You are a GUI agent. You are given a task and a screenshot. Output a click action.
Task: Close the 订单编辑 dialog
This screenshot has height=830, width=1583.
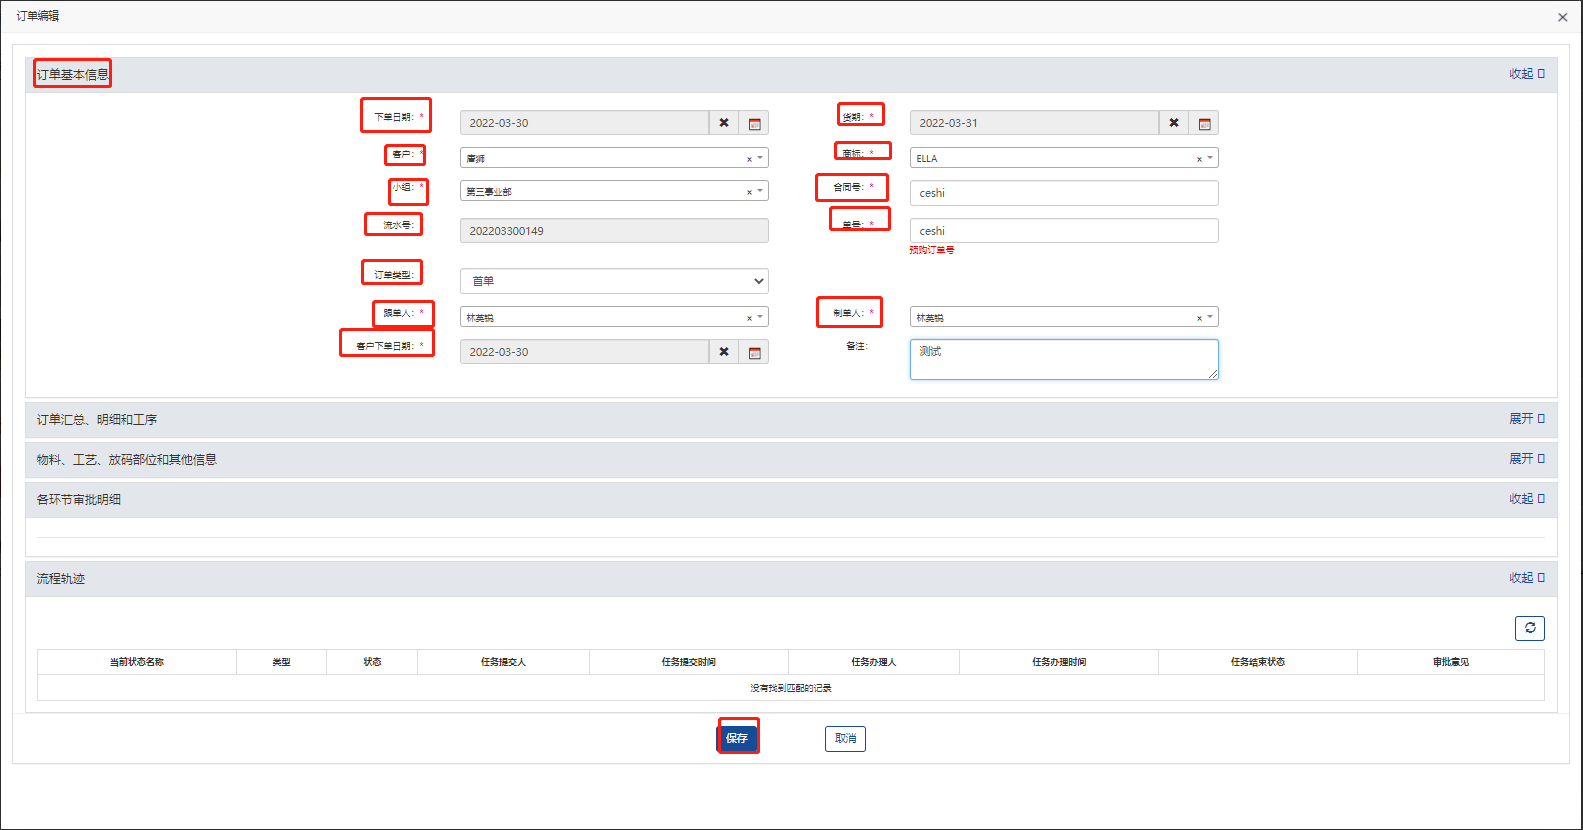click(x=1562, y=17)
